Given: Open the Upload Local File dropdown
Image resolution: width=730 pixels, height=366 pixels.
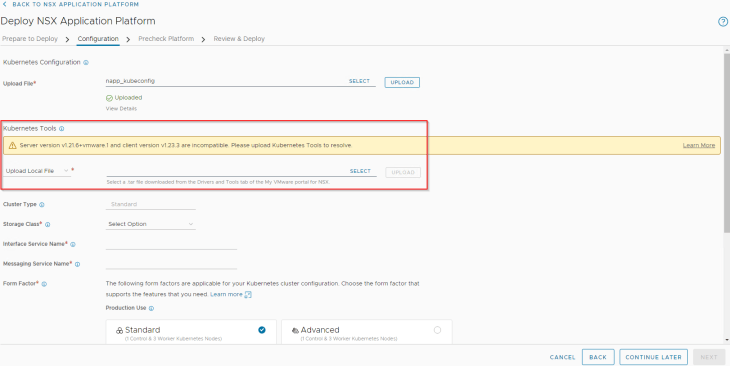Looking at the screenshot, I should click(37, 171).
